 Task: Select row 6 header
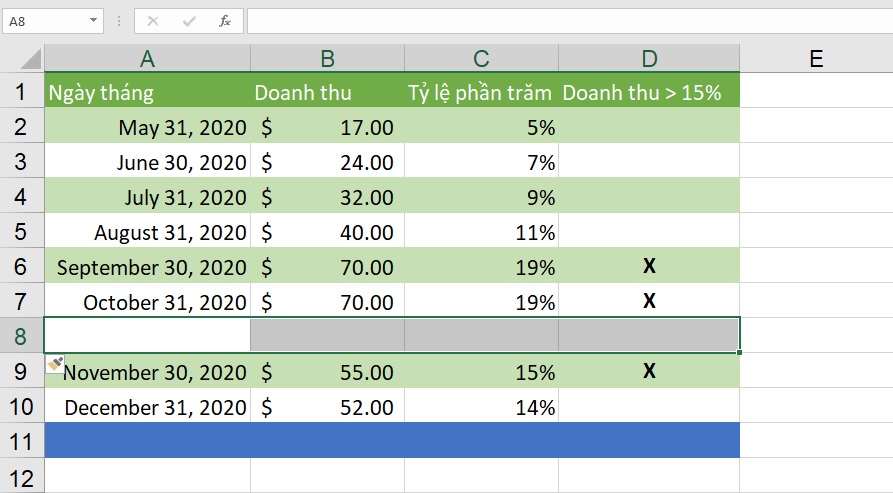coord(22,266)
